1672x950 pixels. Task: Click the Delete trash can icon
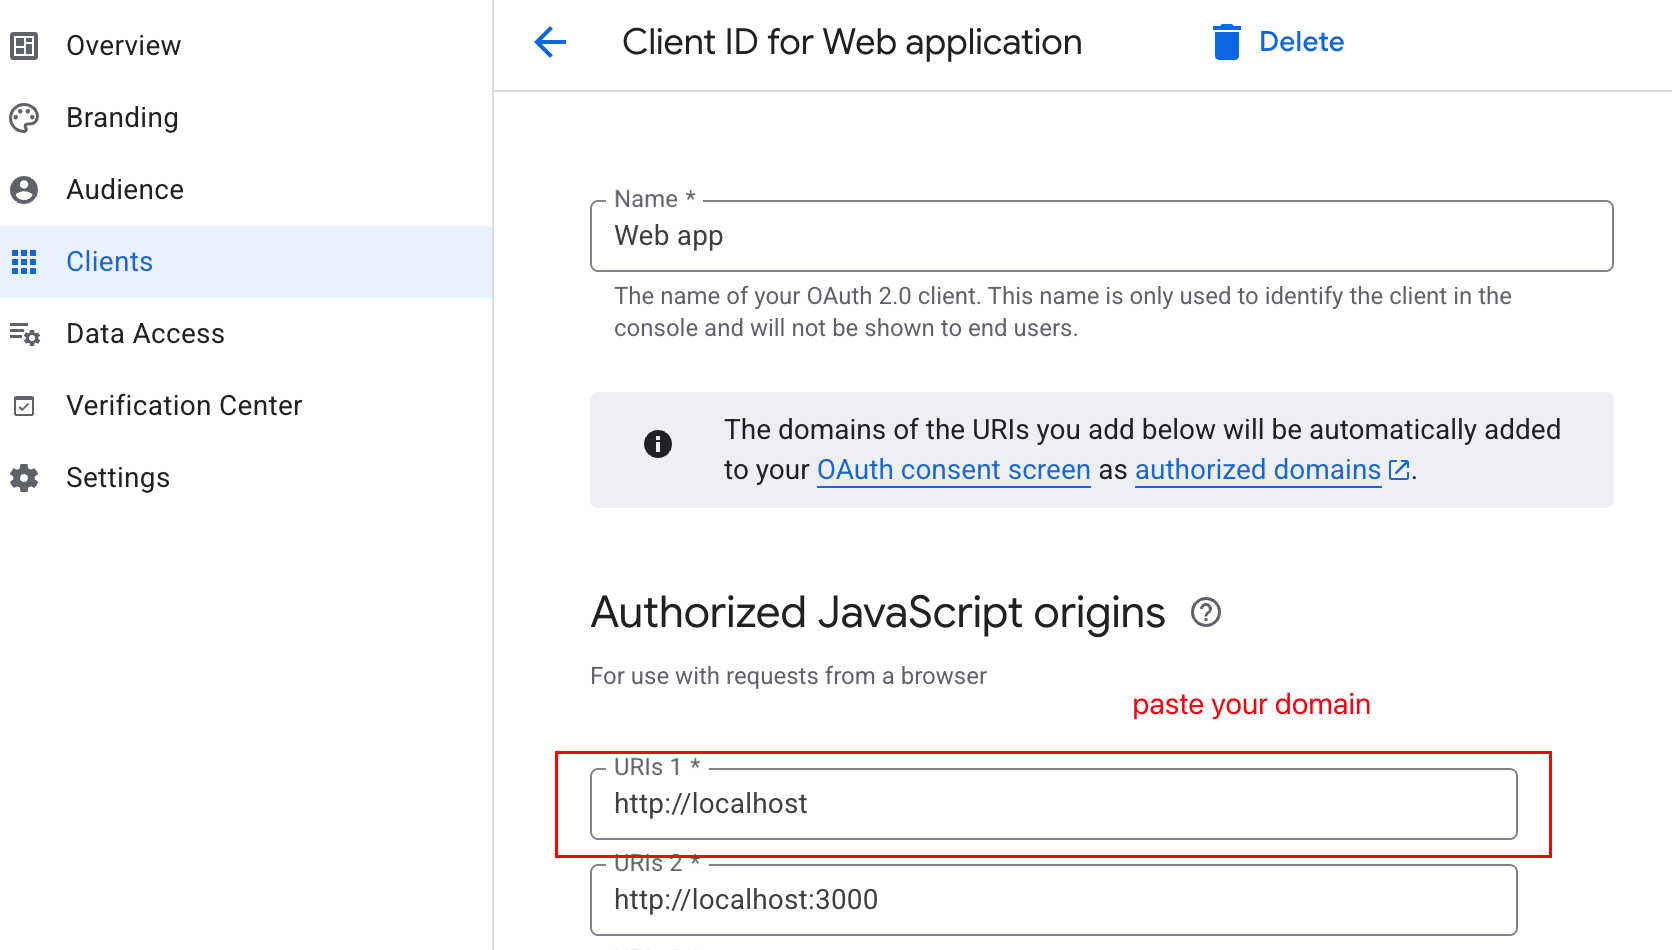coord(1226,42)
